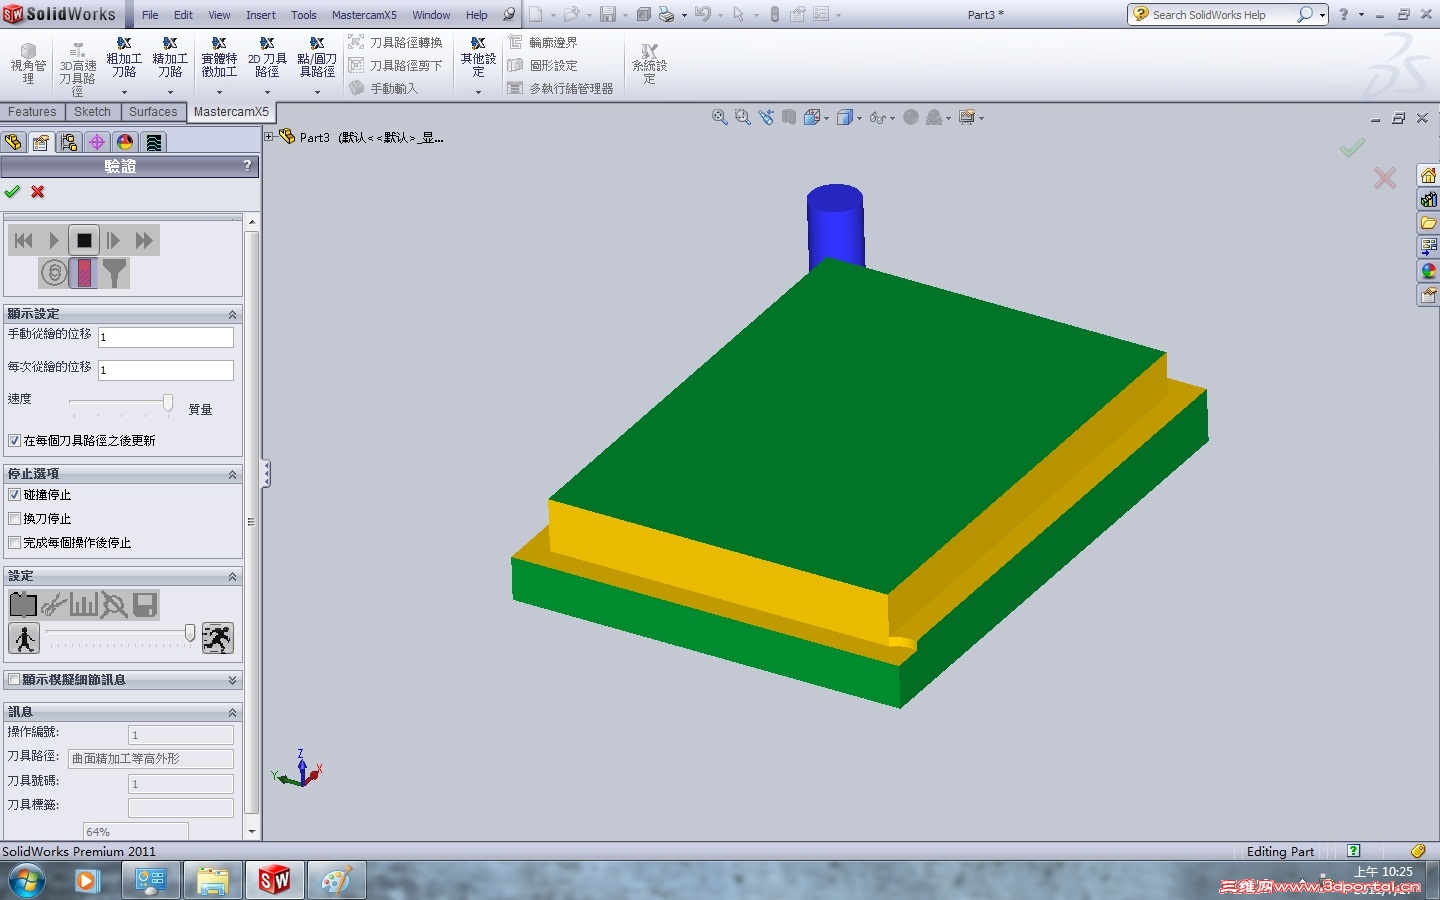Step the simulation forward once

113,240
